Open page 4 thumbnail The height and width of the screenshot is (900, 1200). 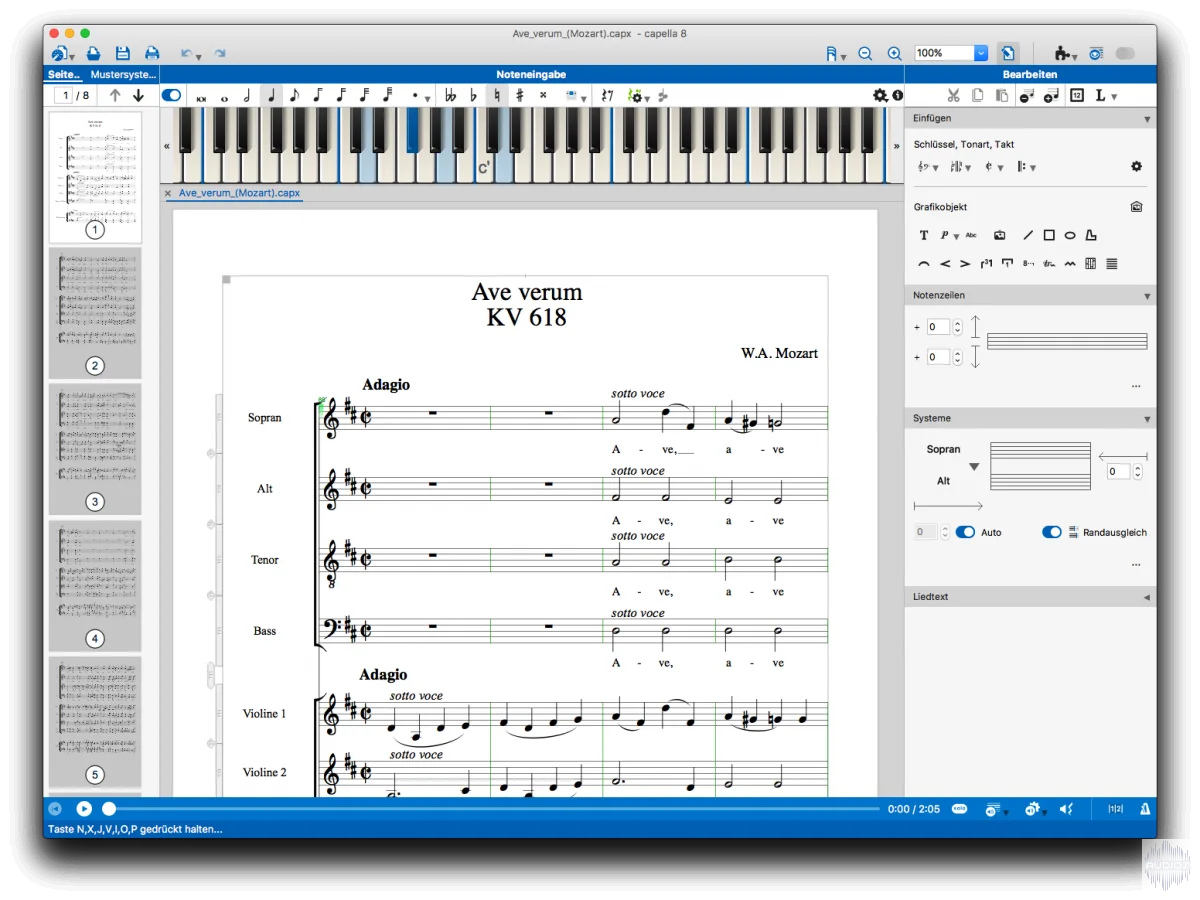click(95, 584)
